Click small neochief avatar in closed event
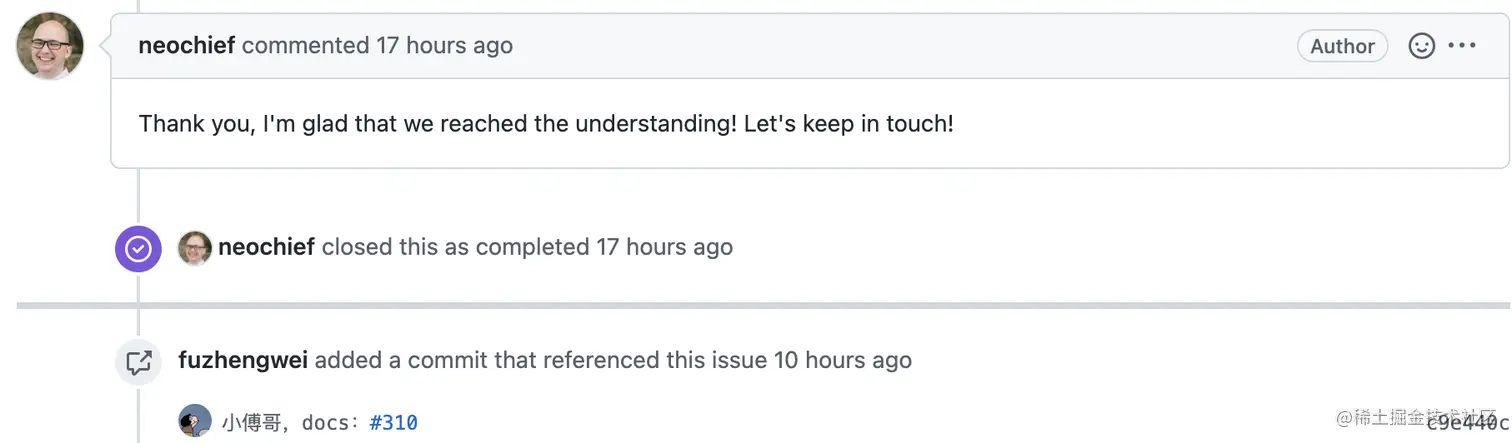 (195, 248)
